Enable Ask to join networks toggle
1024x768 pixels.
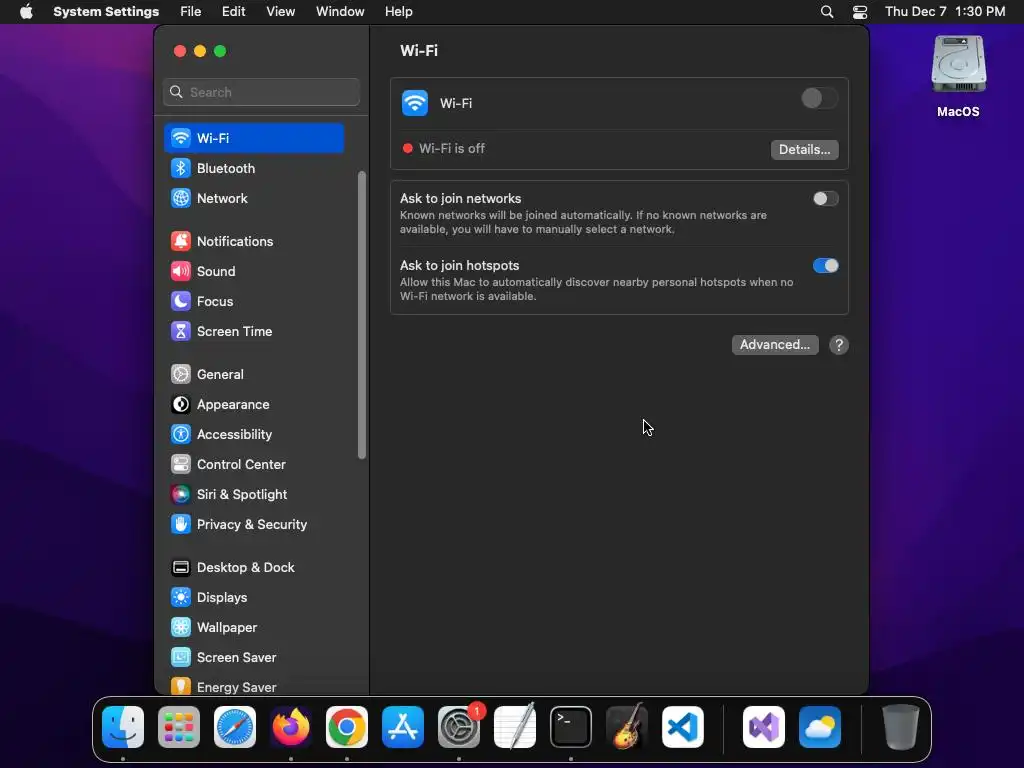(825, 199)
